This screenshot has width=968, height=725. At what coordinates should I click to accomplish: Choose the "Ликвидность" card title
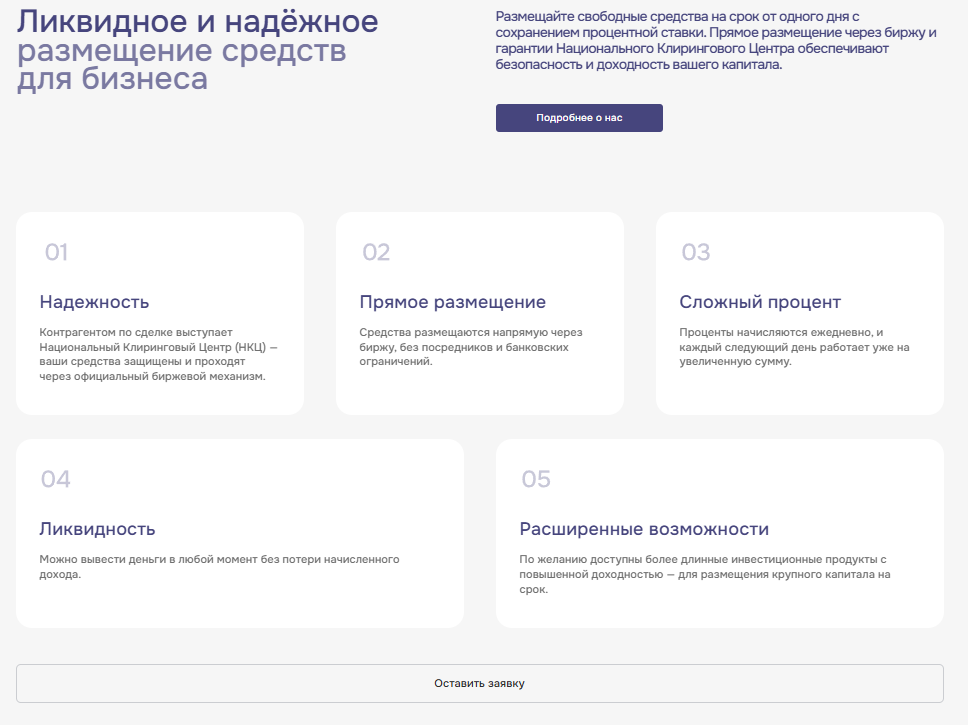tap(97, 529)
